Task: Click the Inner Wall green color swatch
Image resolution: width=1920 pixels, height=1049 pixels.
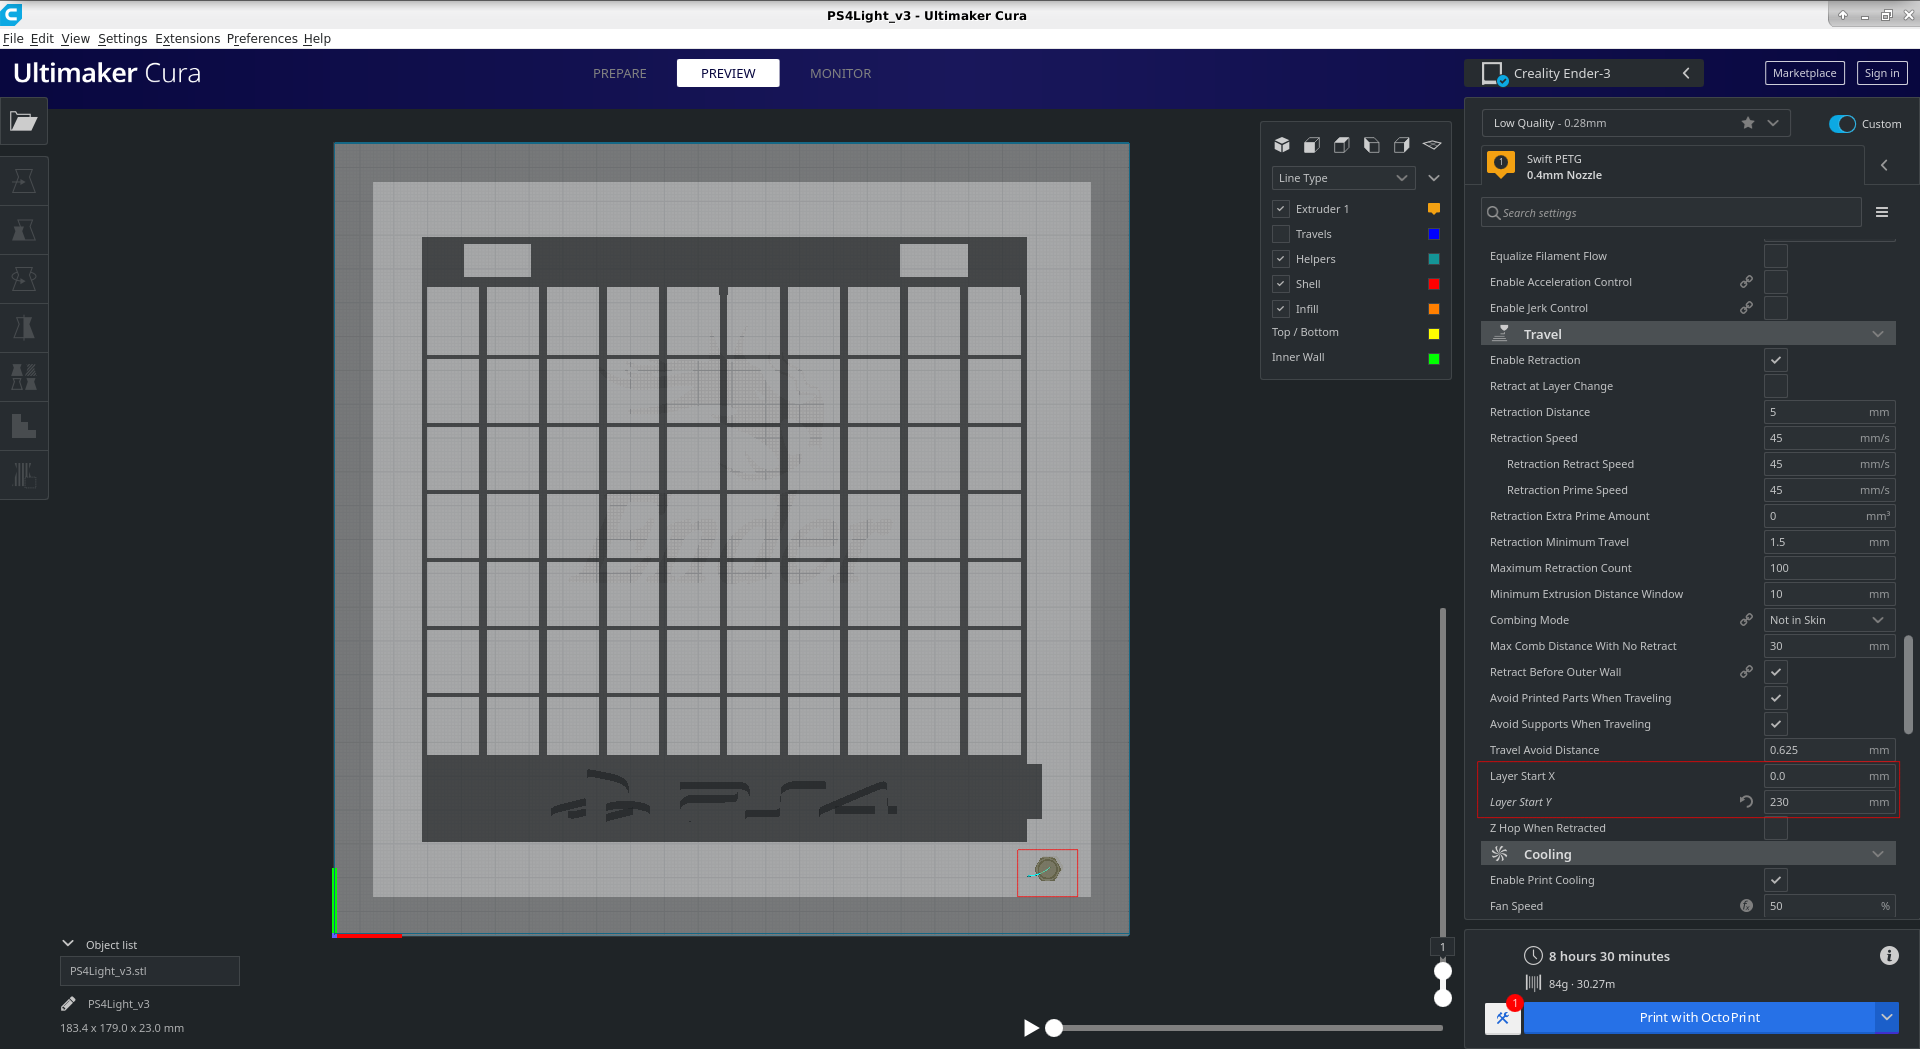Action: point(1434,359)
